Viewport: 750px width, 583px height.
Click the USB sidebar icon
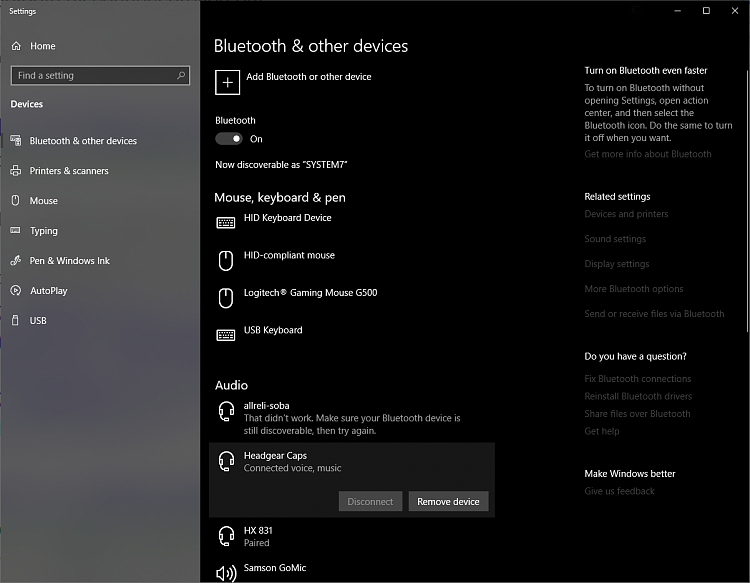(15, 320)
